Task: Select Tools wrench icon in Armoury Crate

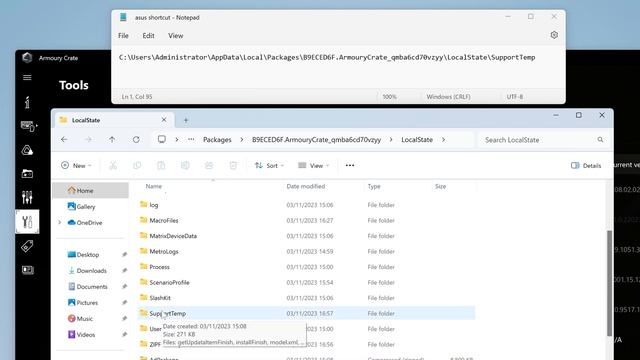Action: click(27, 222)
